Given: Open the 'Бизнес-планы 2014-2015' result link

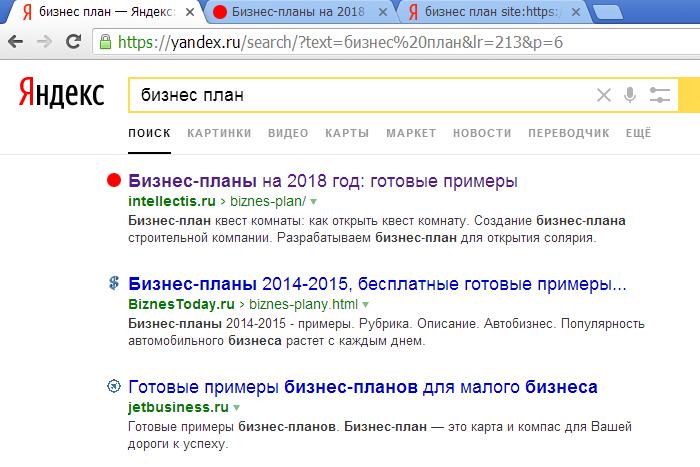Looking at the screenshot, I should tap(378, 283).
